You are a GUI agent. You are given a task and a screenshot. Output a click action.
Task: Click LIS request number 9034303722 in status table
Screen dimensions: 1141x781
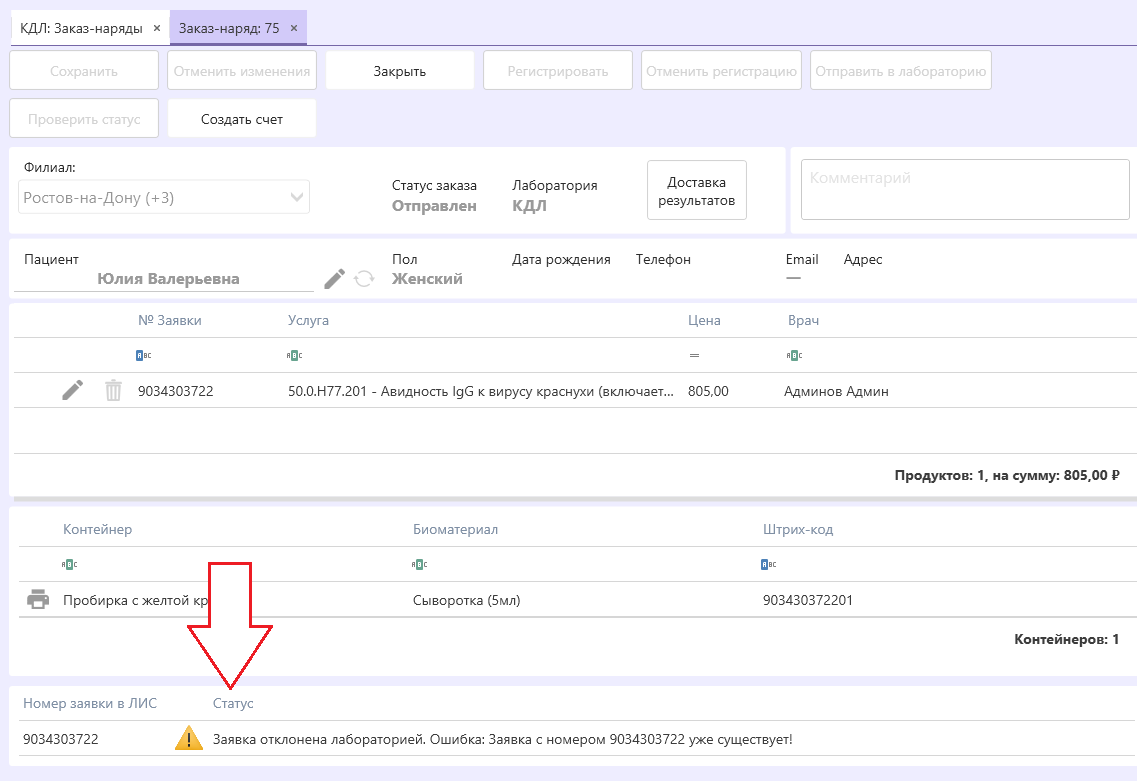tap(60, 739)
